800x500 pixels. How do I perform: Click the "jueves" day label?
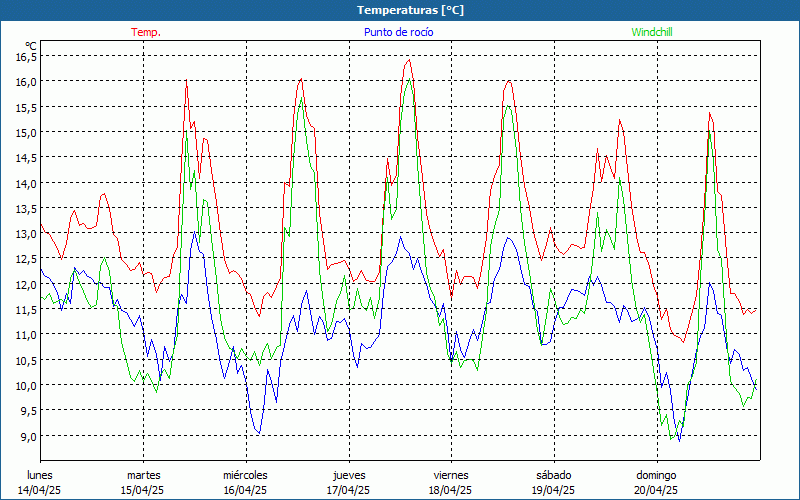(349, 475)
